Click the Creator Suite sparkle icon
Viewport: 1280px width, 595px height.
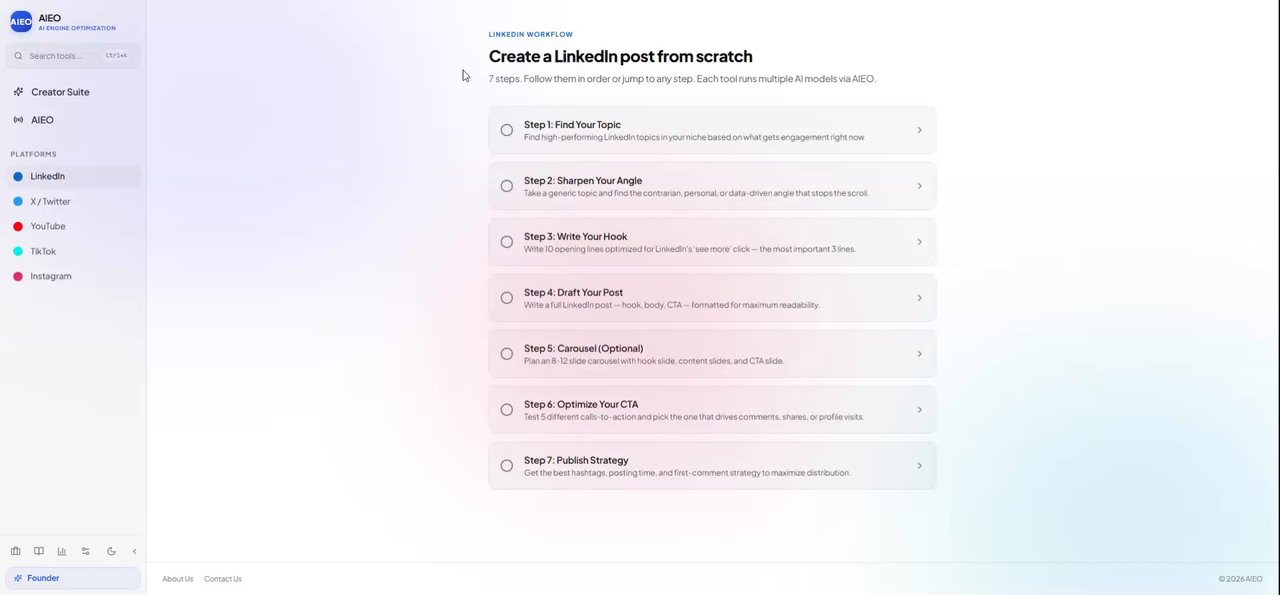[x=19, y=92]
